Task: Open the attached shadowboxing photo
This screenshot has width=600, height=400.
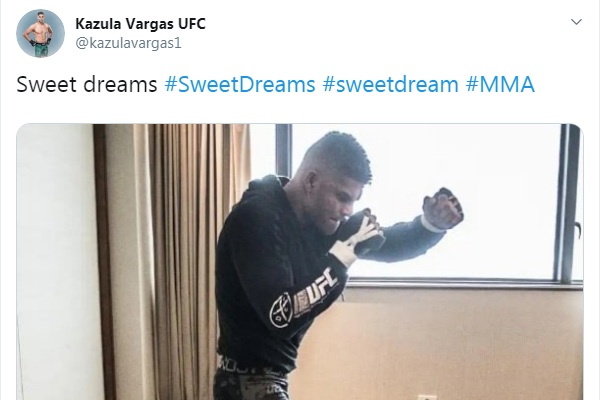Action: pos(300,262)
